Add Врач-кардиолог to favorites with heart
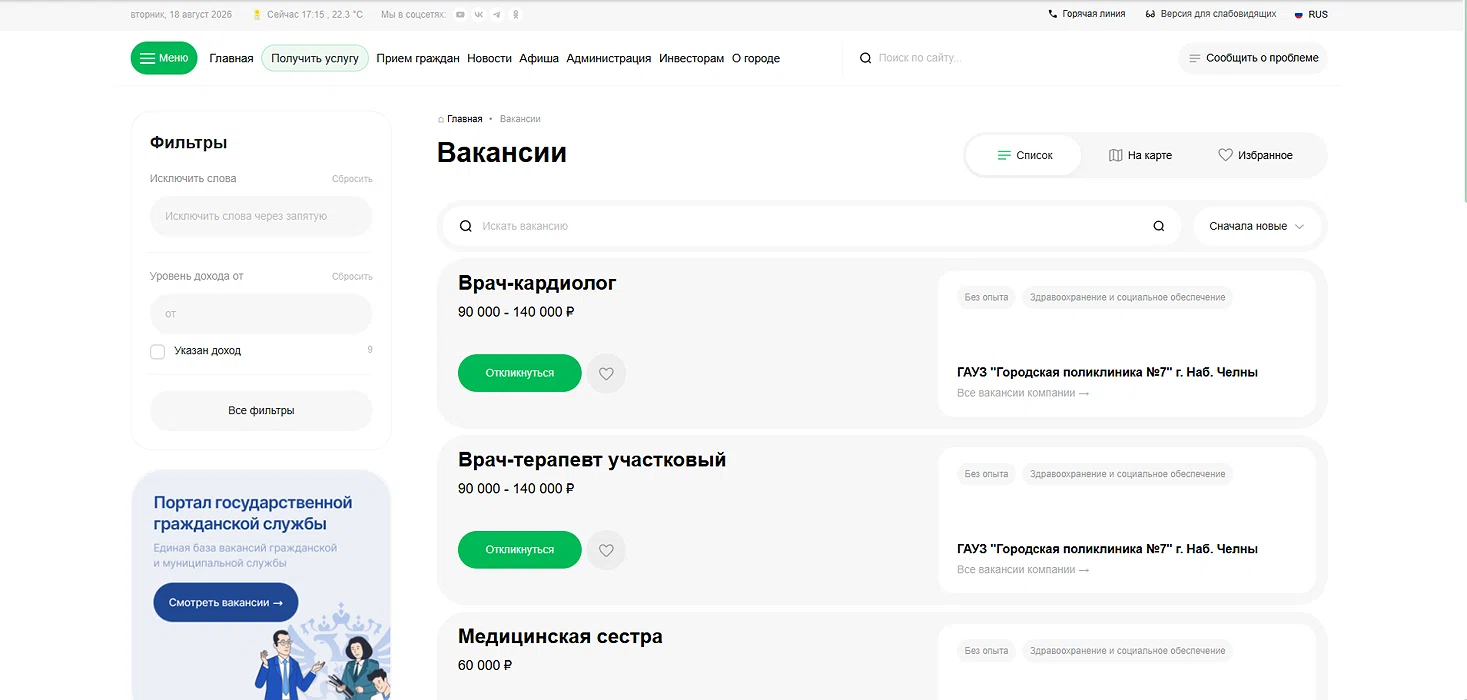The width and height of the screenshot is (1467, 700). (606, 373)
